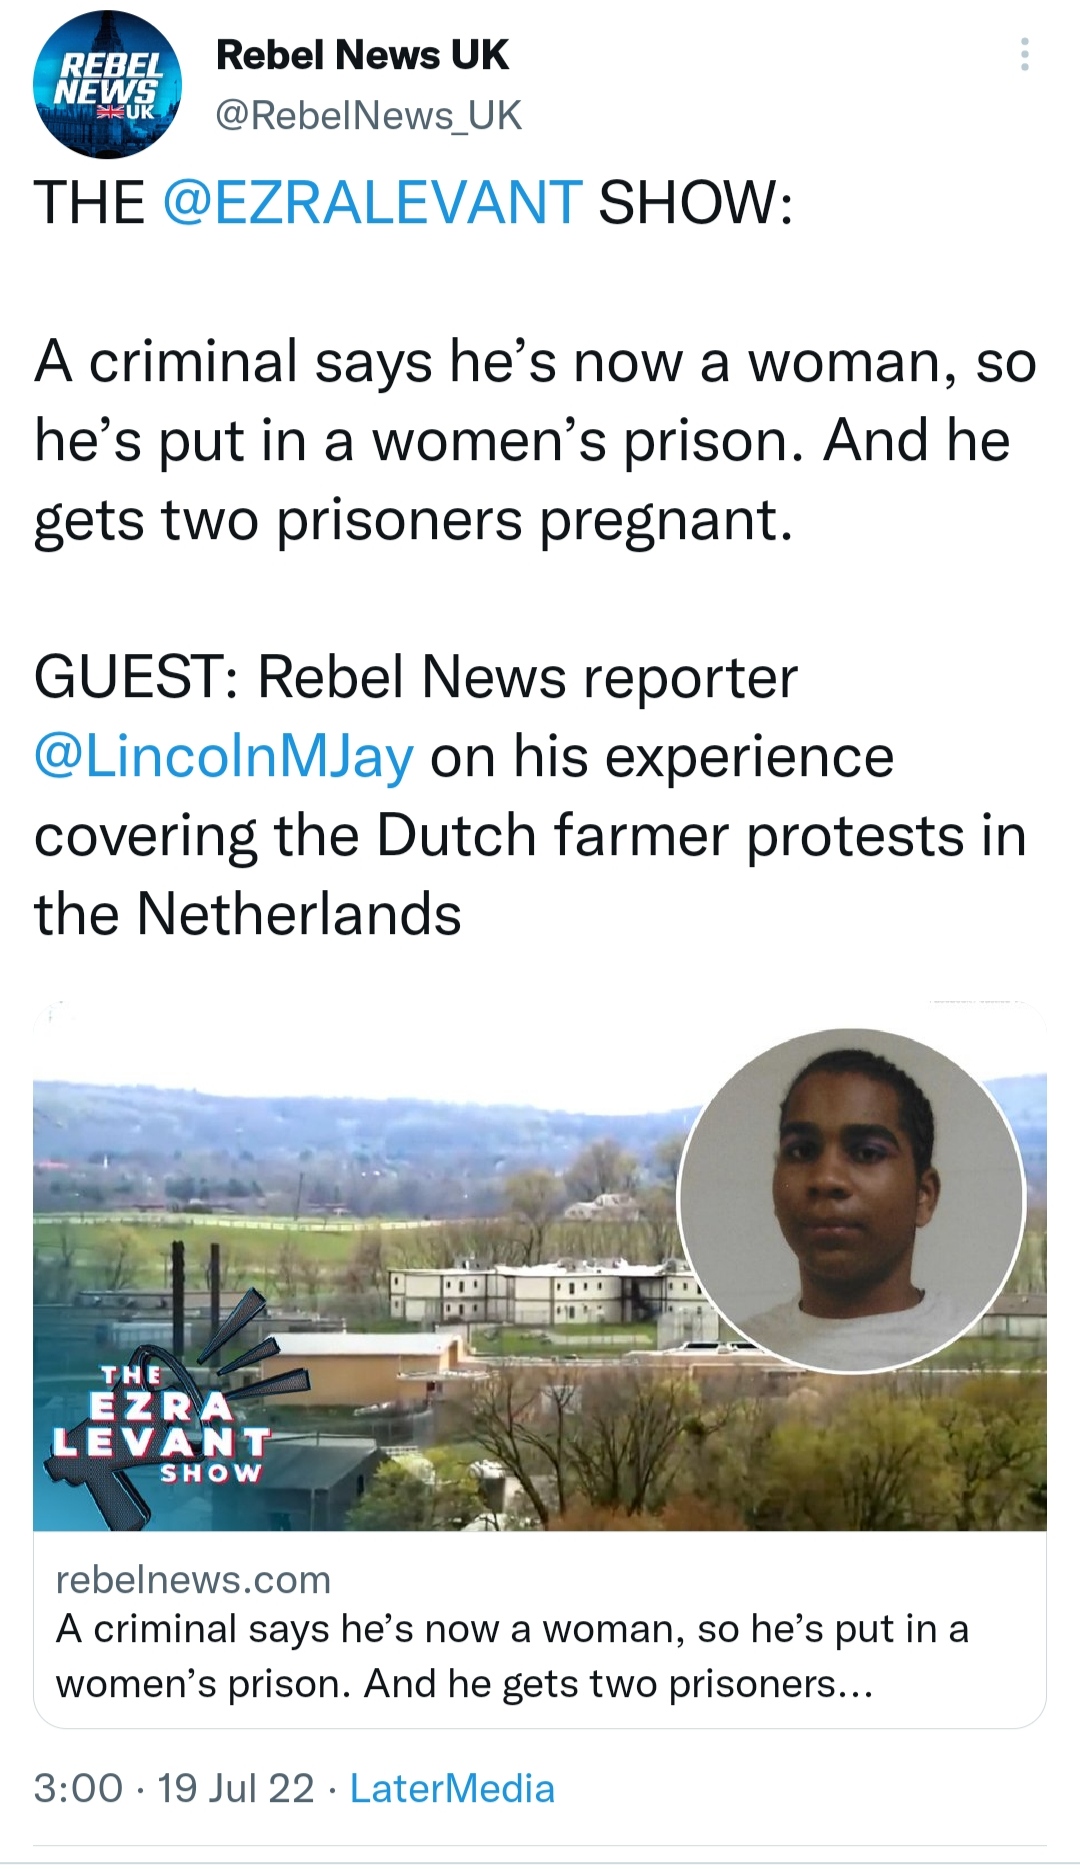The height and width of the screenshot is (1871, 1080).
Task: Open the link card headline text
Action: pos(512,1657)
